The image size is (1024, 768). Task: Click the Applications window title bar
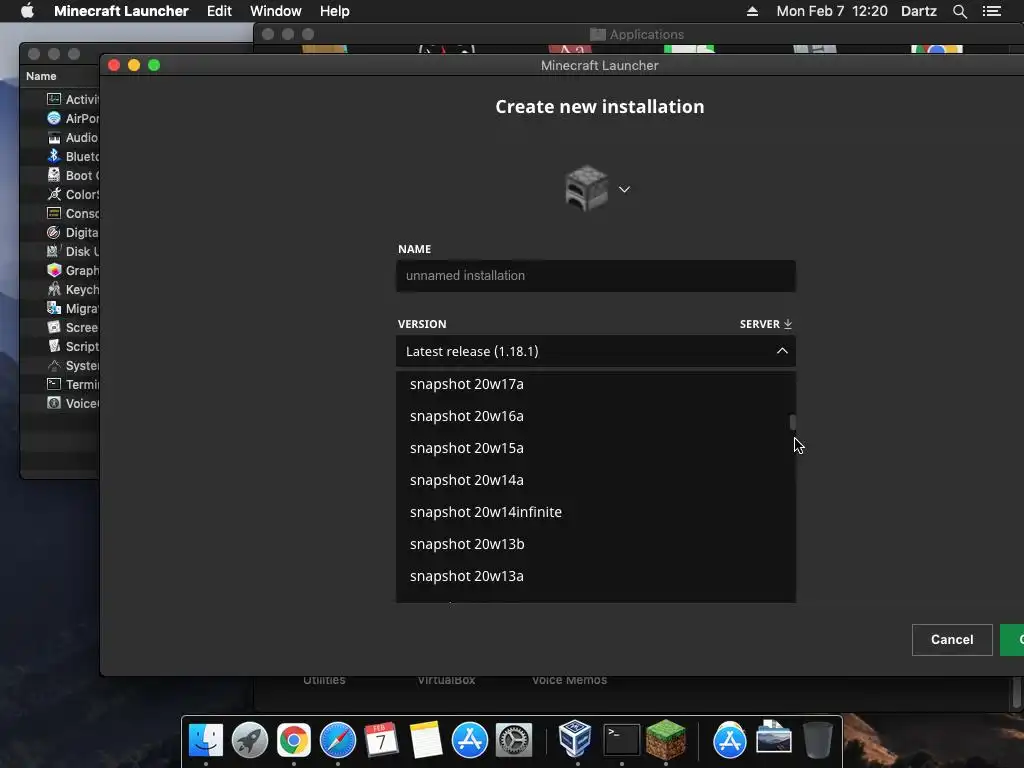(637, 34)
